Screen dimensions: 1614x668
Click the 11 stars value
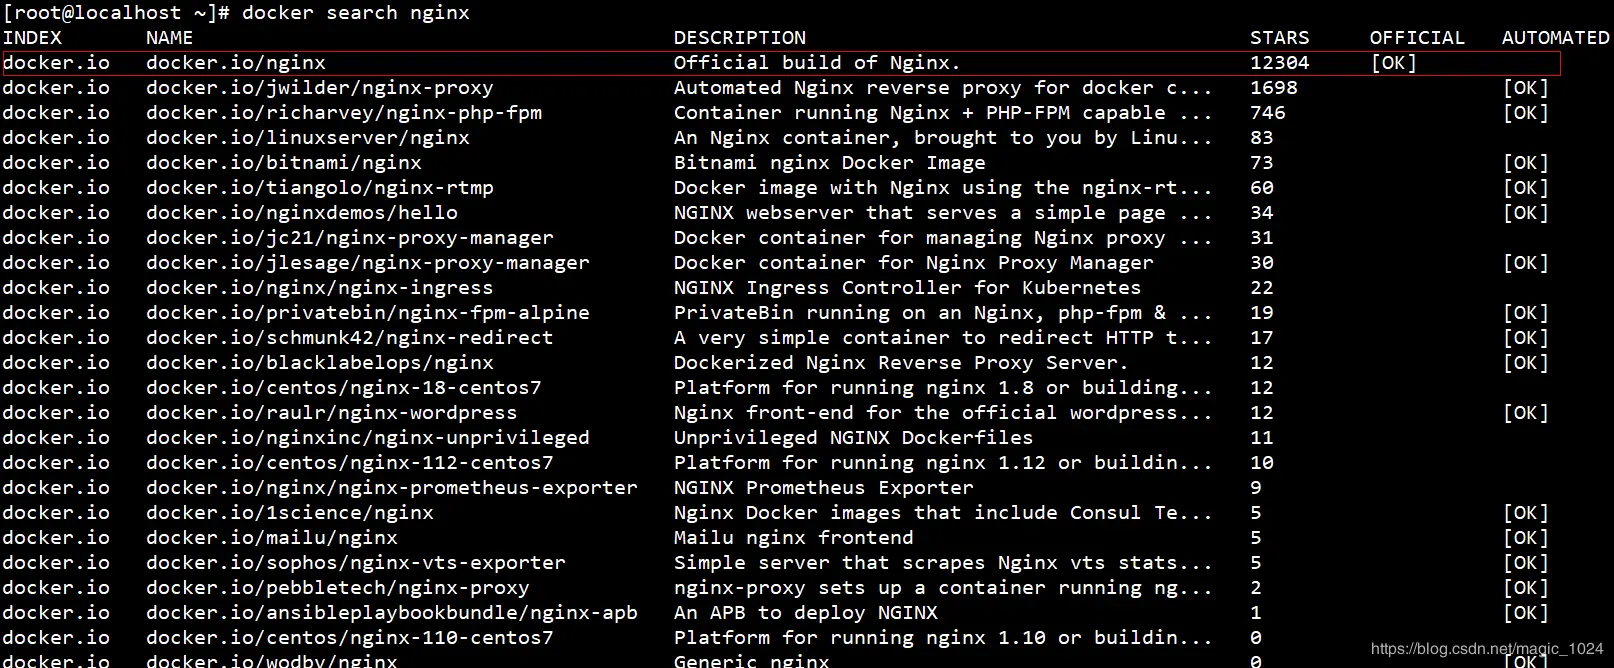pos(1262,438)
